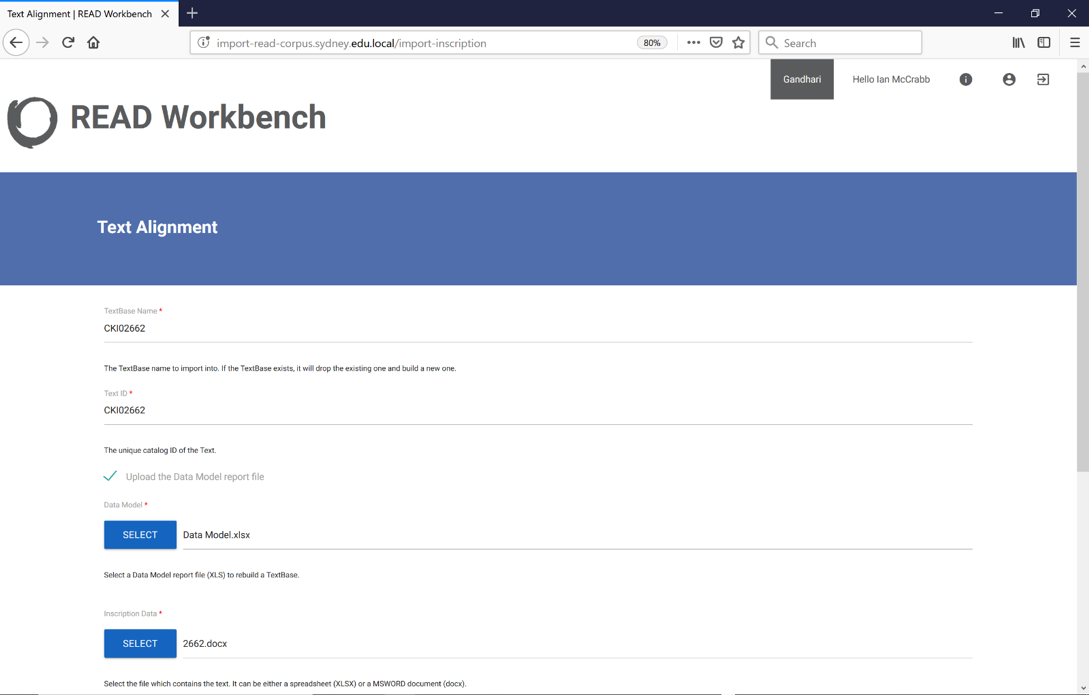
Task: Show sidebars icon in Firefox toolbar
Action: pyautogui.click(x=1044, y=42)
